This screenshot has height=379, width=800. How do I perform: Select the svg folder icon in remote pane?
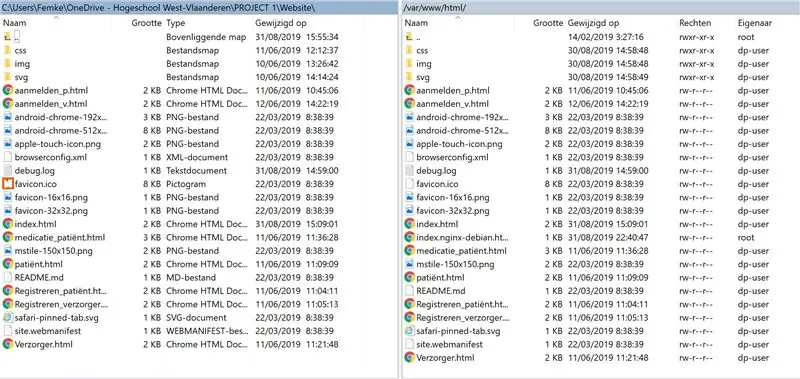[409, 77]
